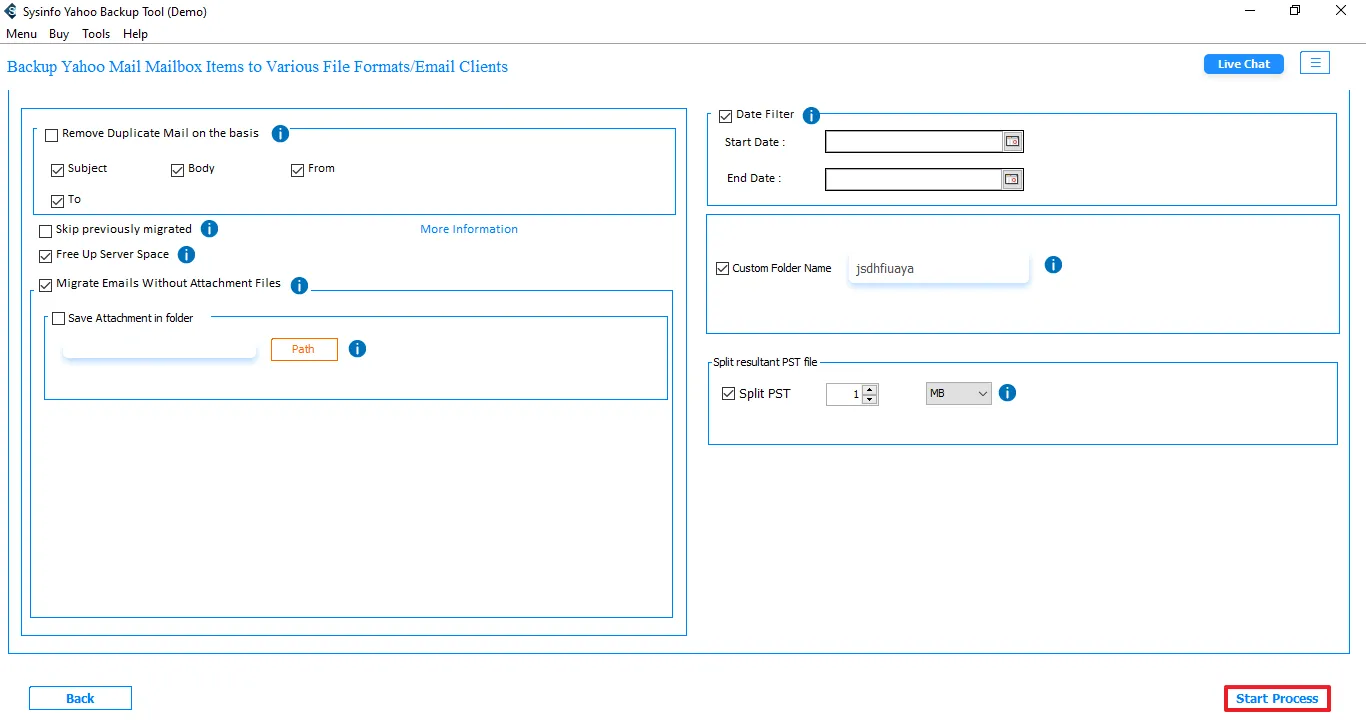Uncheck Custom Folder Name option
The image size is (1366, 728).
point(723,269)
